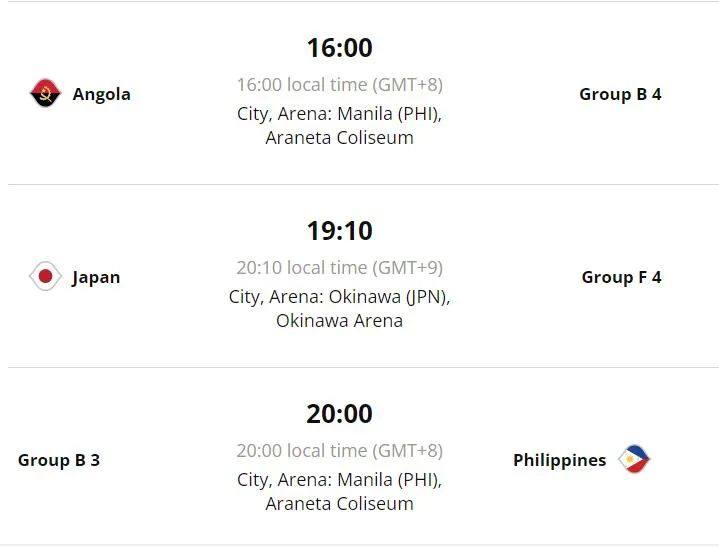This screenshot has height=547, width=719.
Task: Click the 20:00 match time heading
Action: [339, 413]
